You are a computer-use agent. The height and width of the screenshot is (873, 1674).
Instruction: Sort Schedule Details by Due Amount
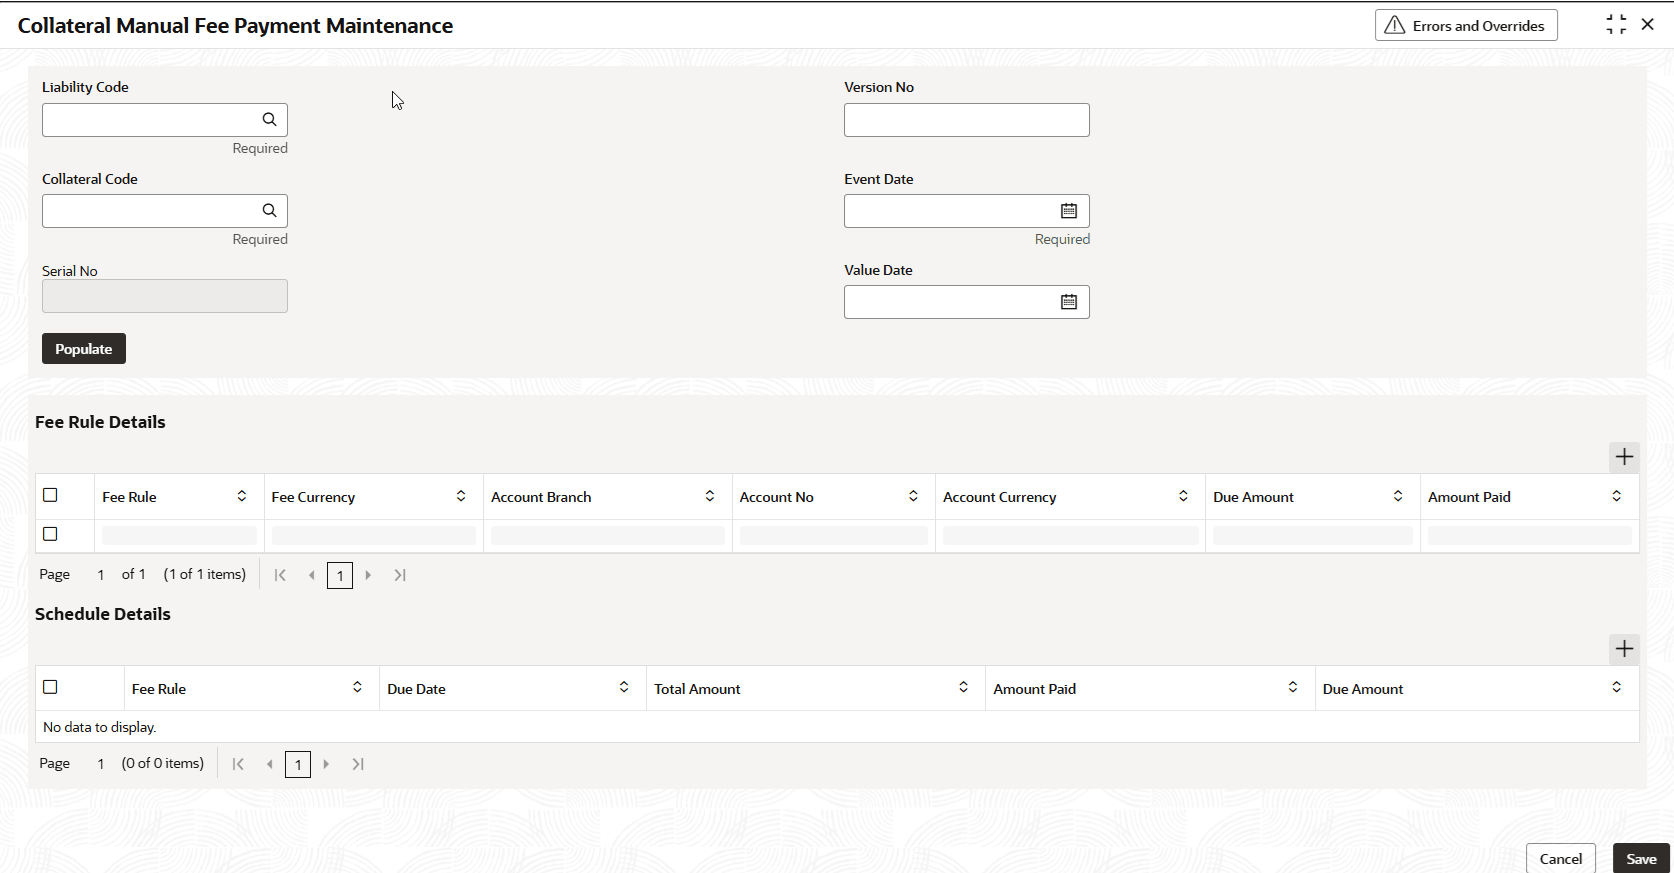click(1617, 687)
